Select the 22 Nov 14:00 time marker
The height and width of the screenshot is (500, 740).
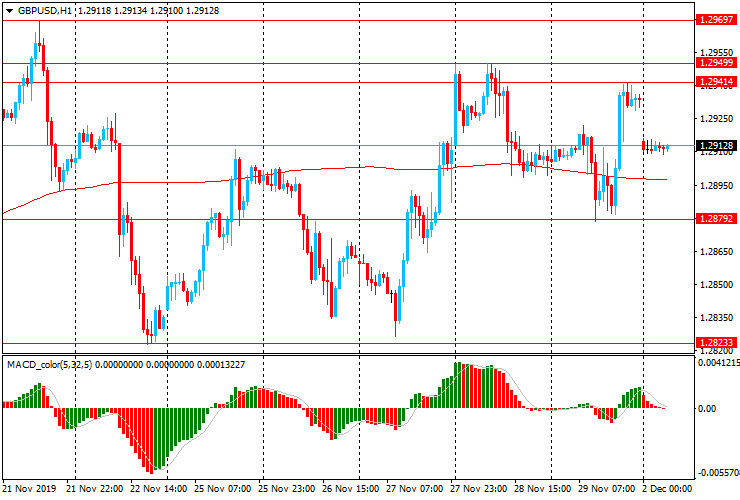click(x=159, y=488)
